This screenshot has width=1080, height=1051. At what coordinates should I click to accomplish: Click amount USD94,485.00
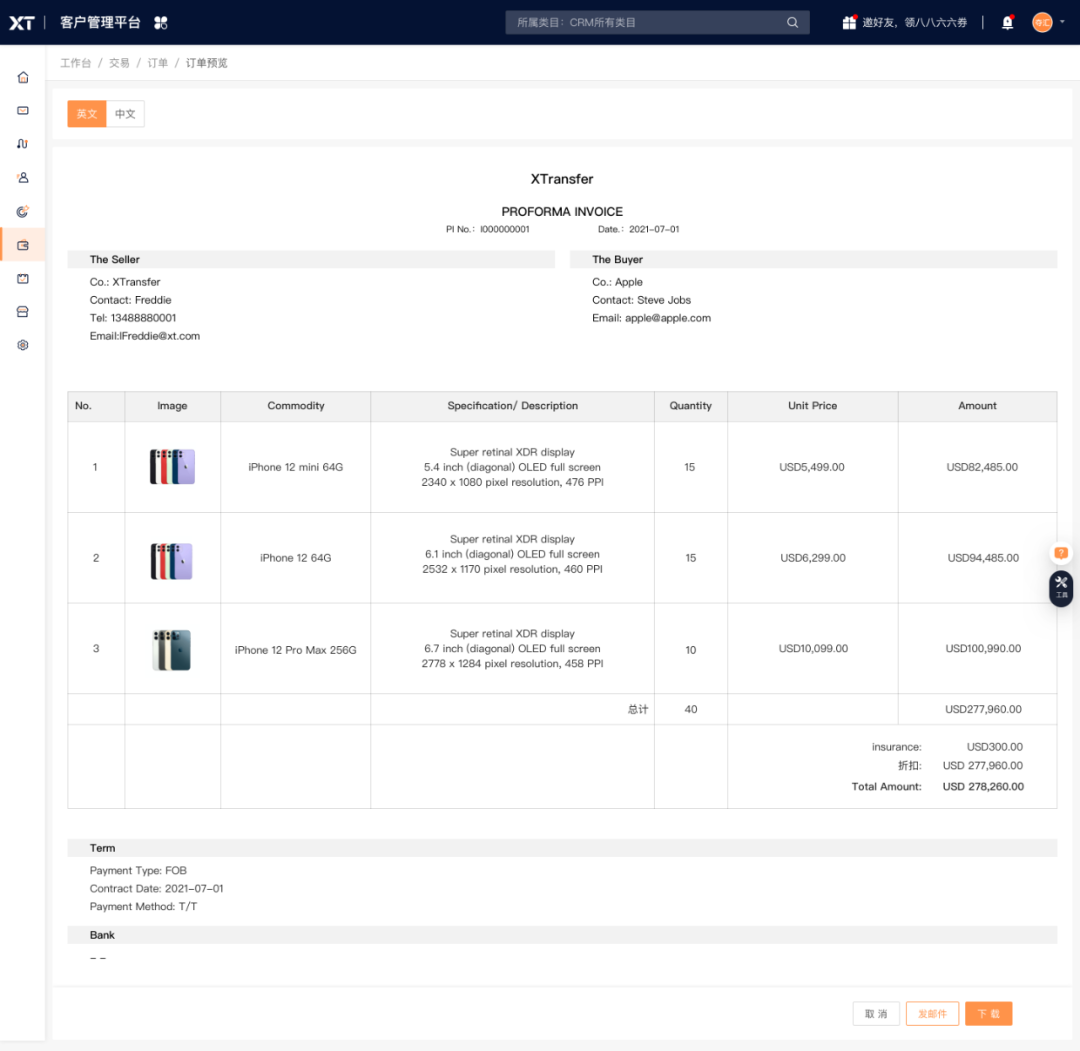click(983, 558)
